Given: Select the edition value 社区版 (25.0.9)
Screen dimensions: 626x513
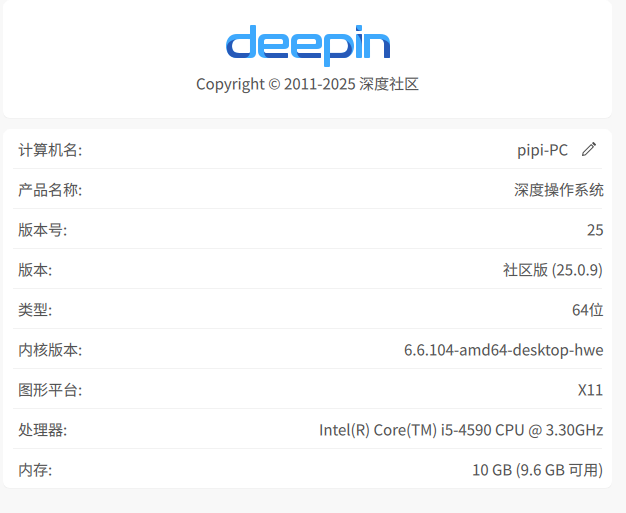Looking at the screenshot, I should pos(553,270).
